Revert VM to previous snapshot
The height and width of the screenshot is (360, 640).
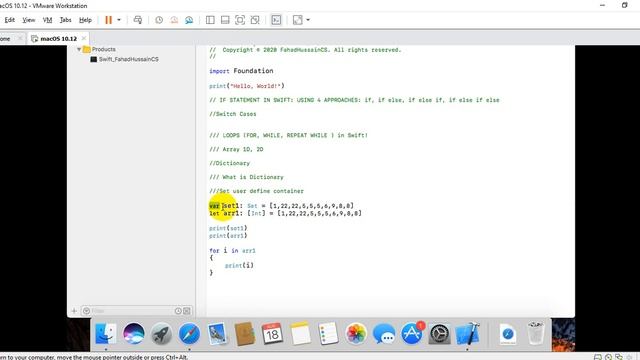[174, 20]
